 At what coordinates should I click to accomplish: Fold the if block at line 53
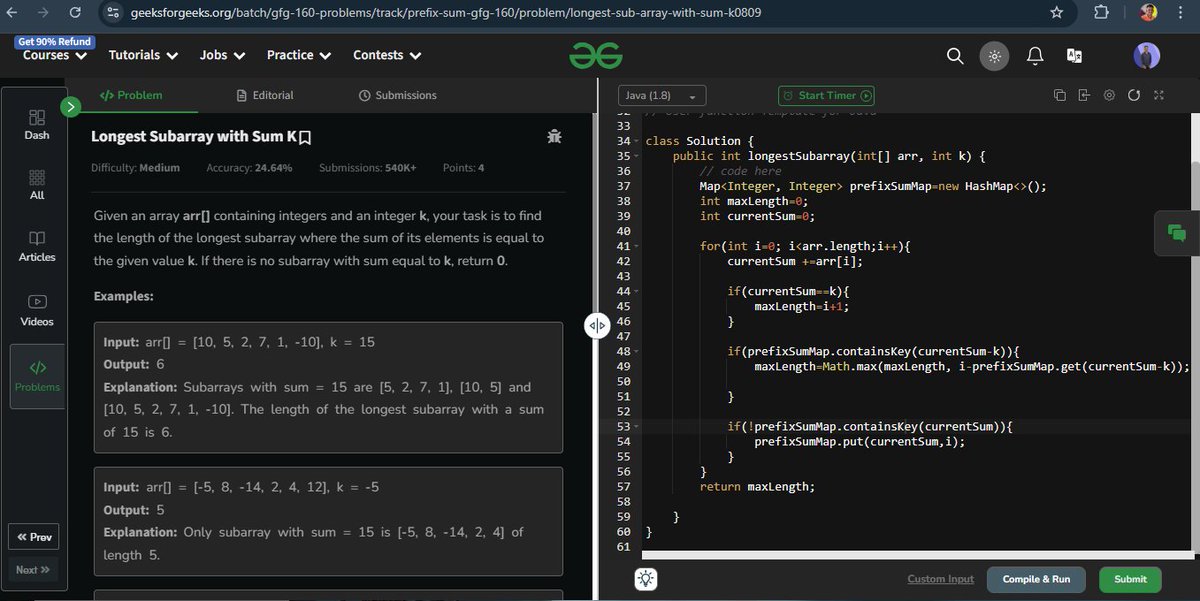[636, 427]
